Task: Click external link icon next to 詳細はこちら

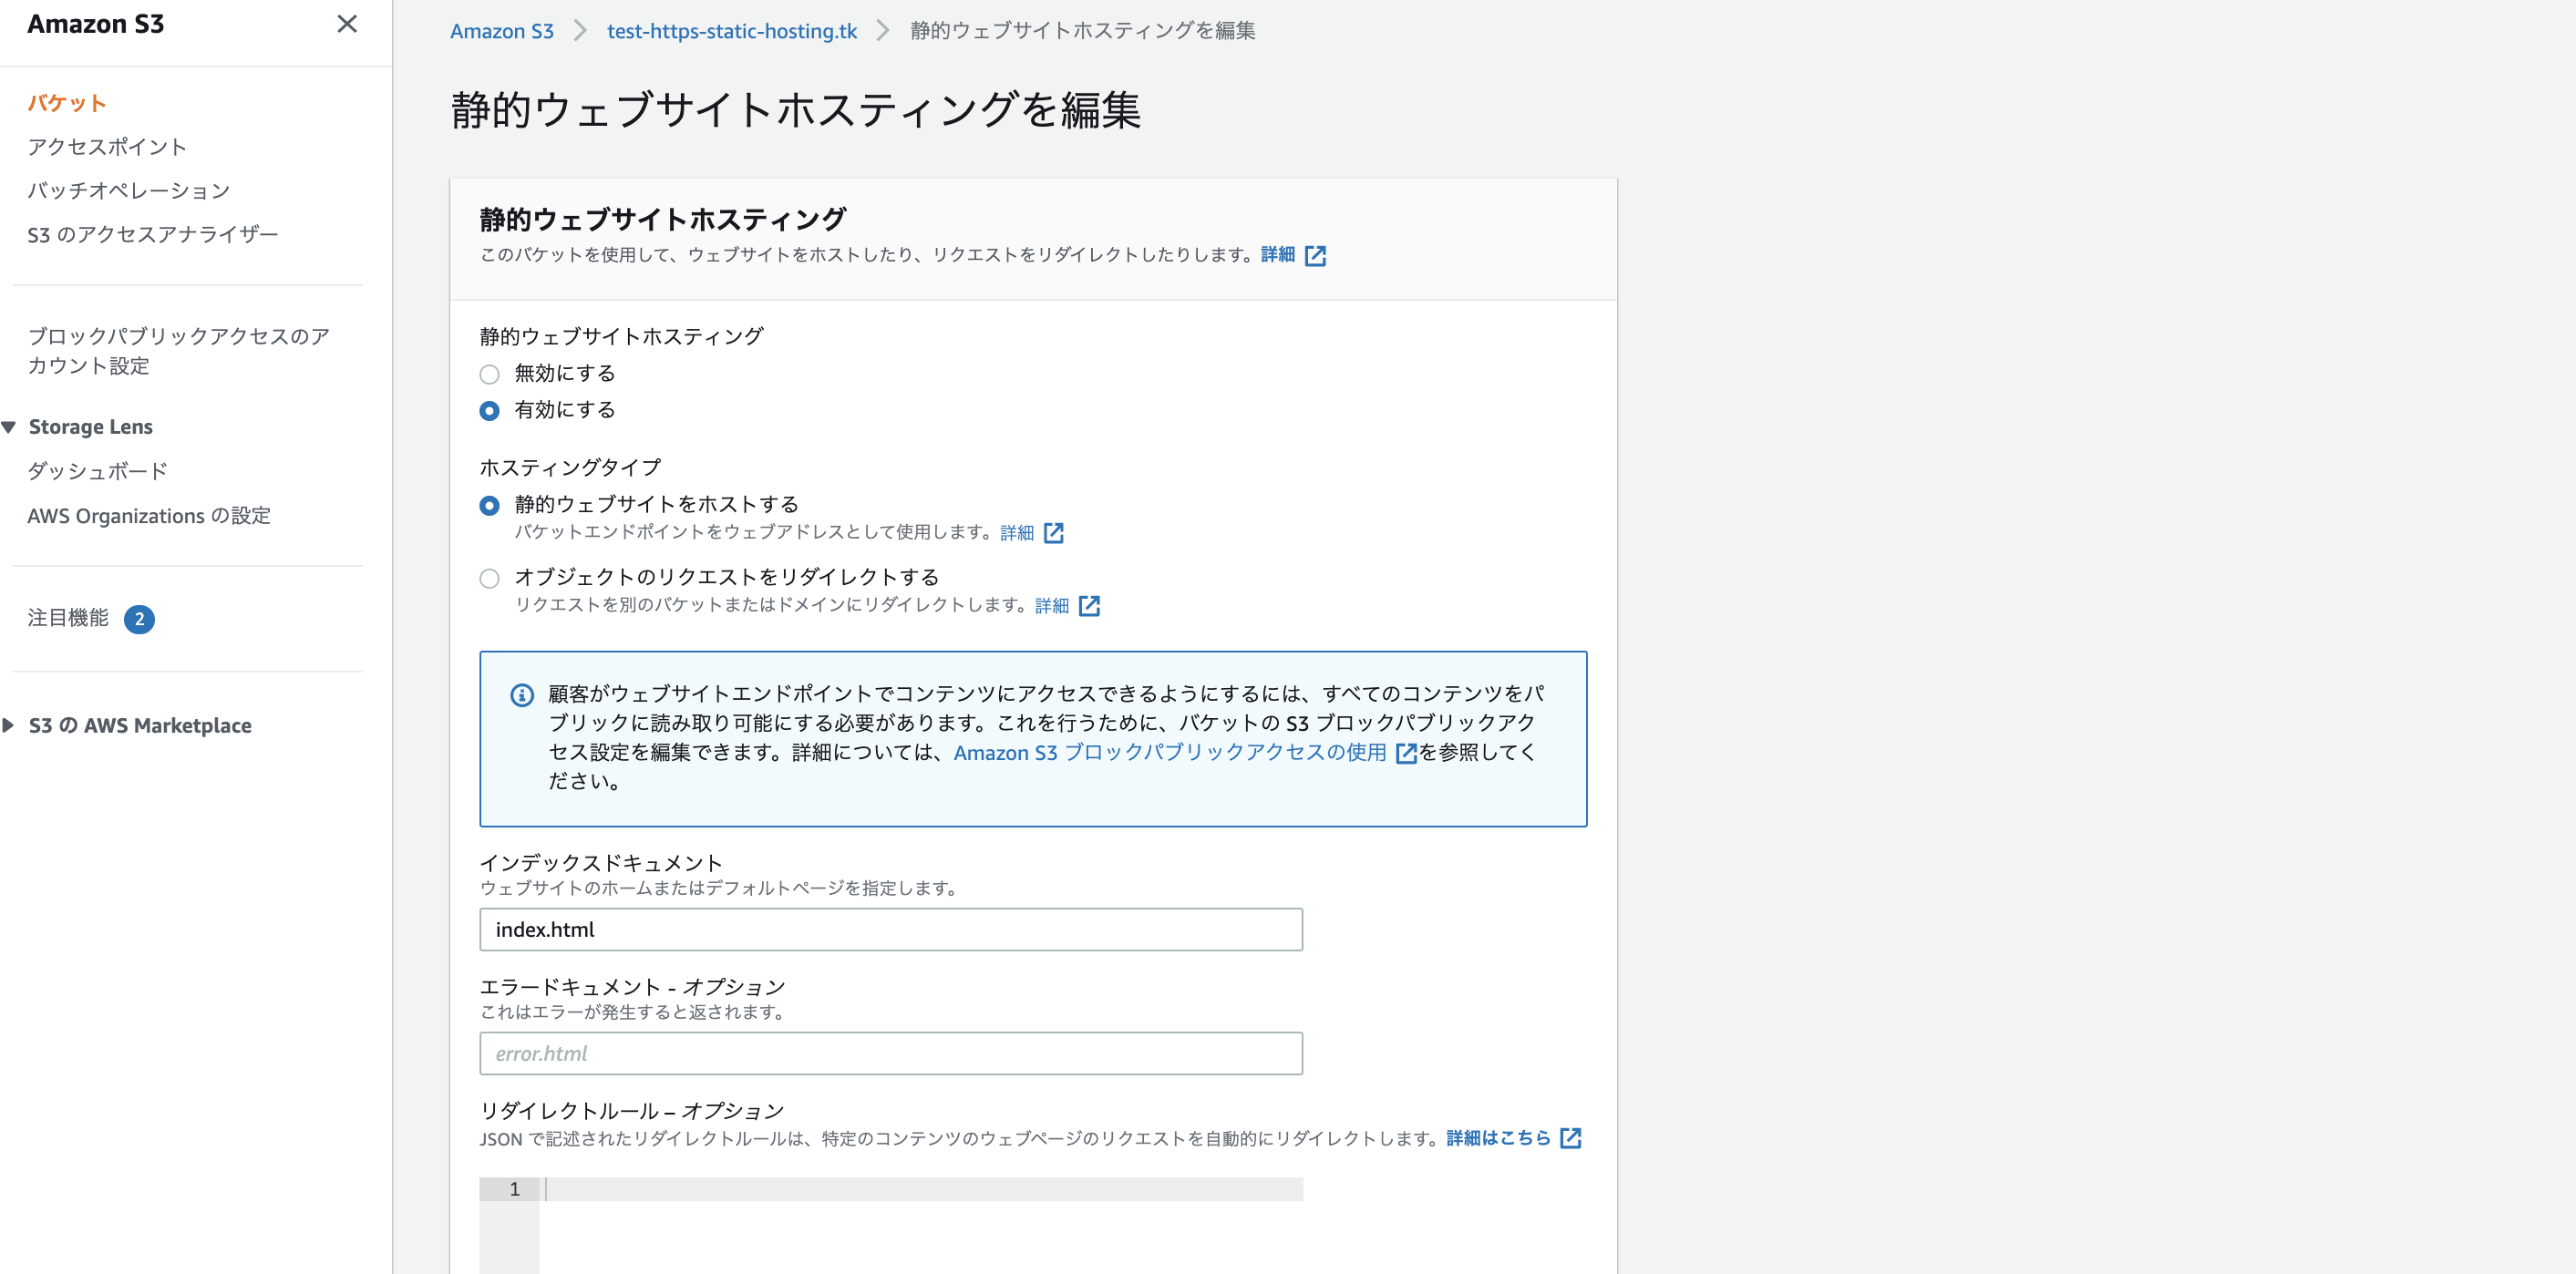Action: point(1570,1138)
